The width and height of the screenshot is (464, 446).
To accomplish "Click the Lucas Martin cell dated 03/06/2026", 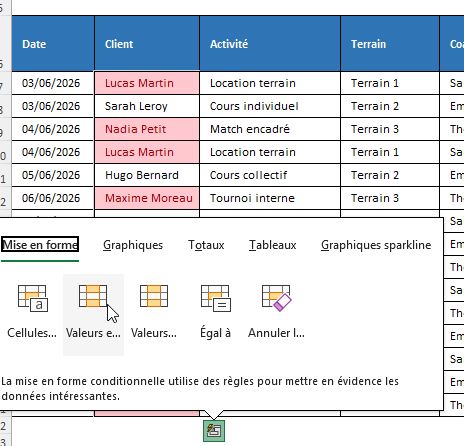I will coord(147,83).
